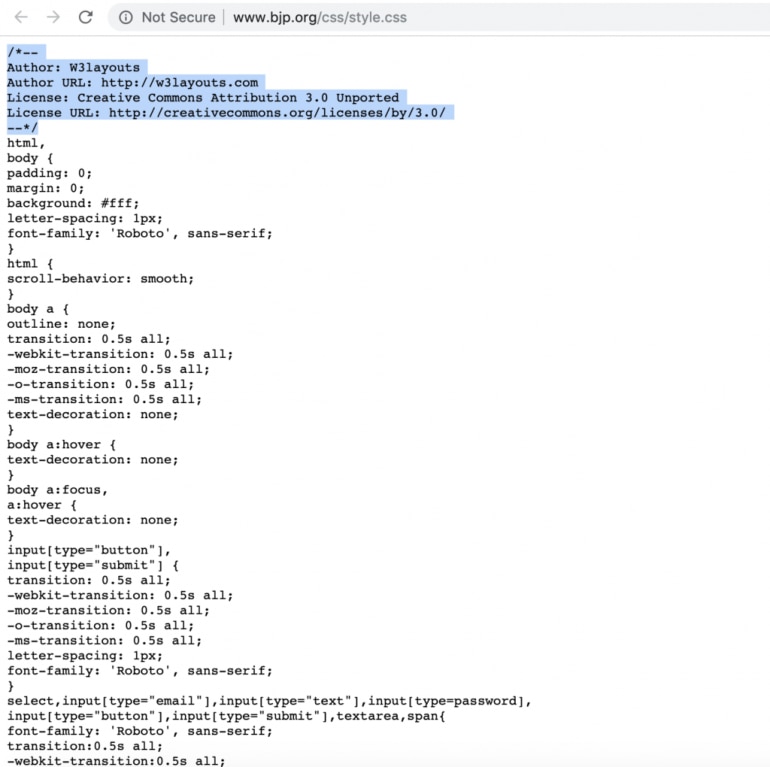Image resolution: width=770 pixels, height=767 pixels.
Task: Click the Author: W3layouts comment line
Action: tap(73, 67)
